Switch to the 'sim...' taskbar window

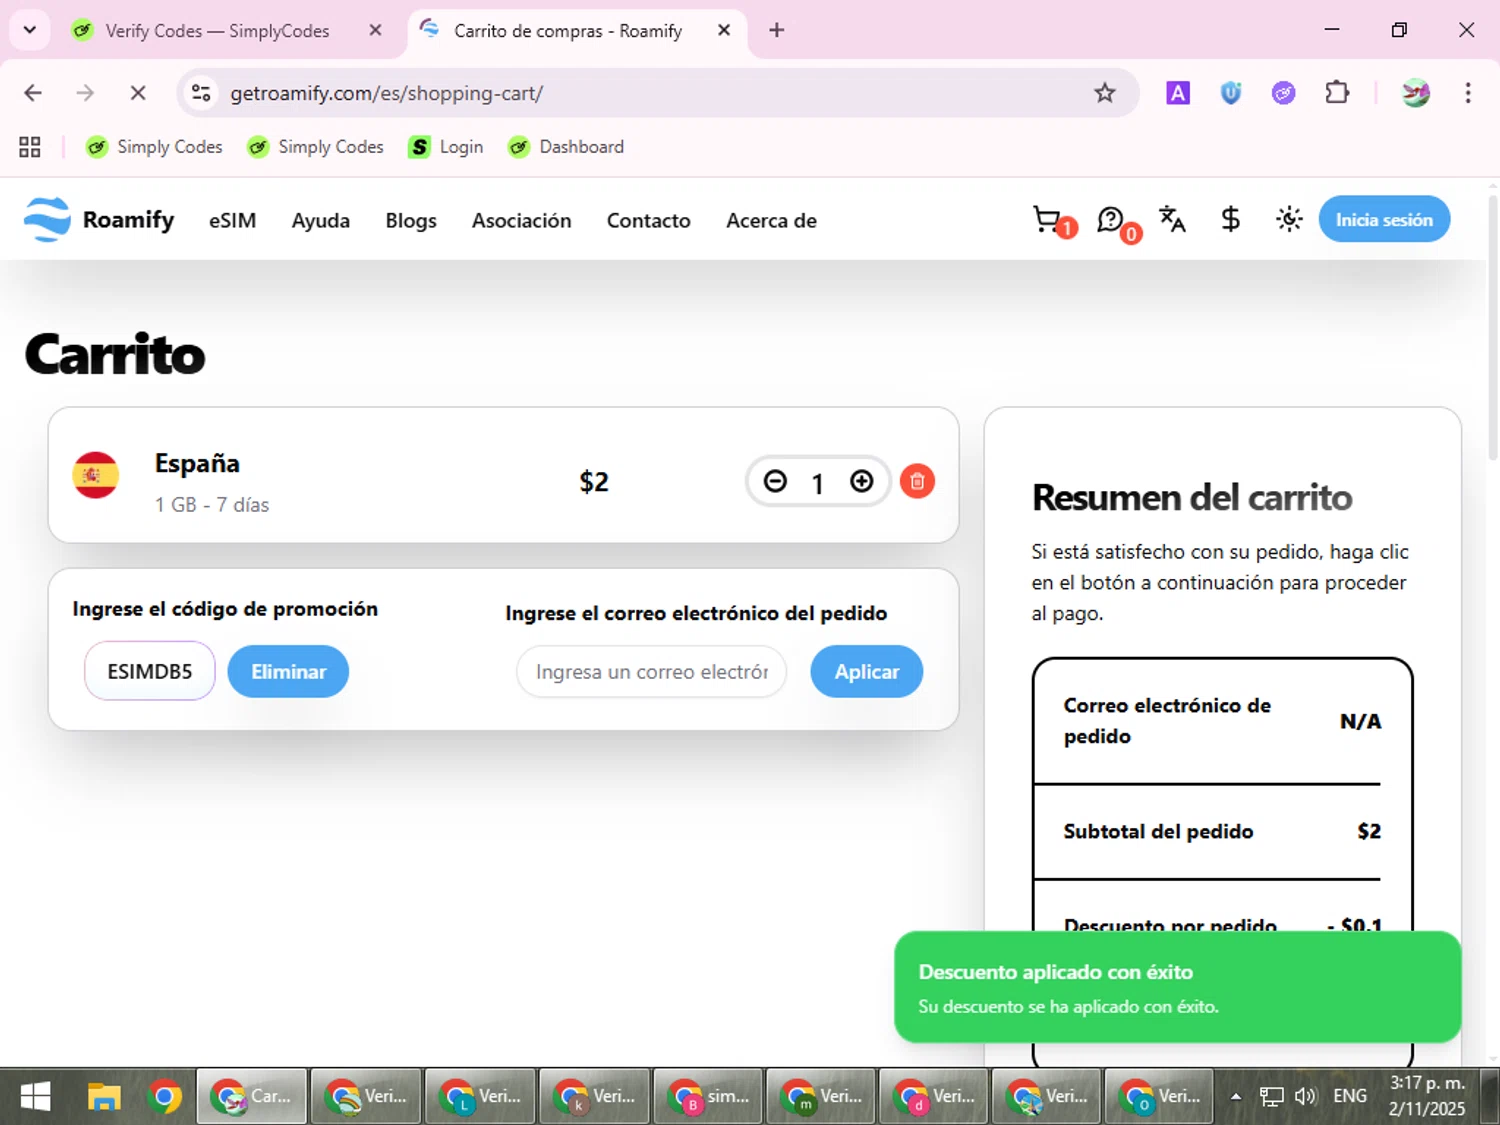708,1097
